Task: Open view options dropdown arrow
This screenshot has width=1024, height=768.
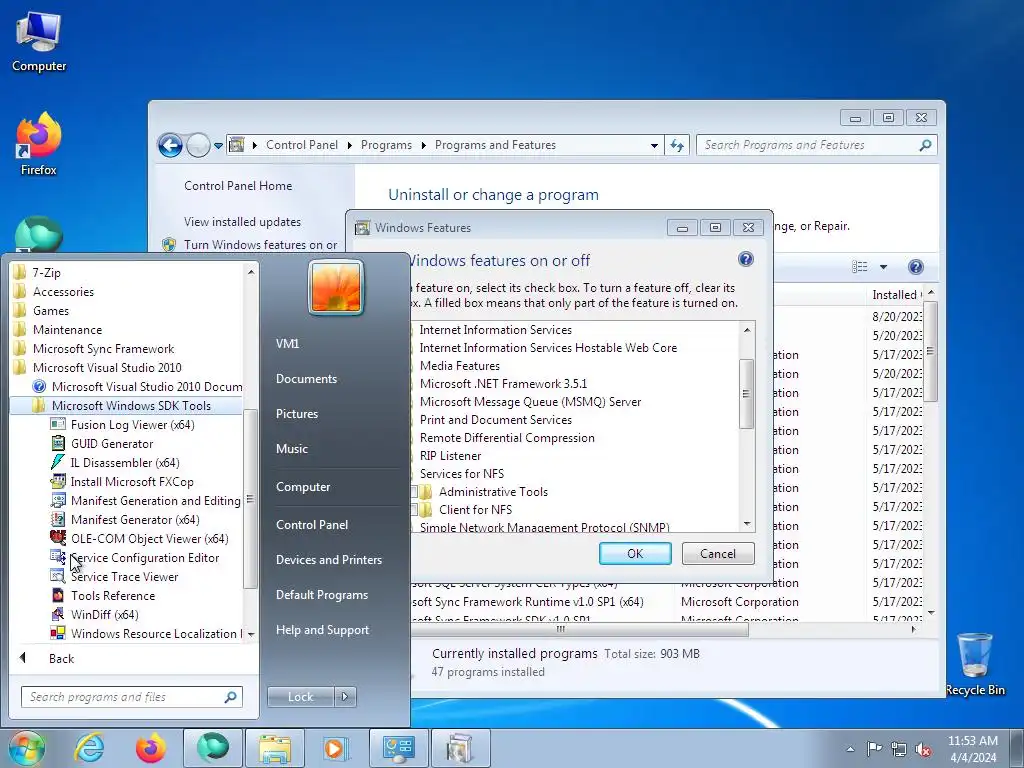Action: click(883, 266)
